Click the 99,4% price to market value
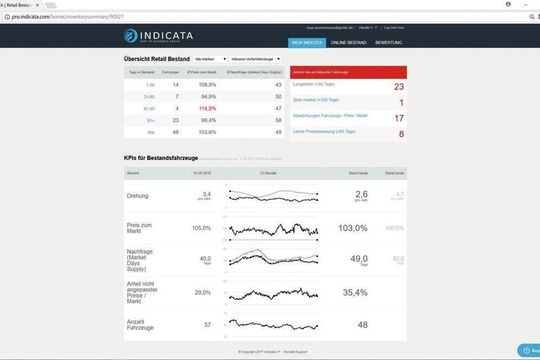 (209, 120)
